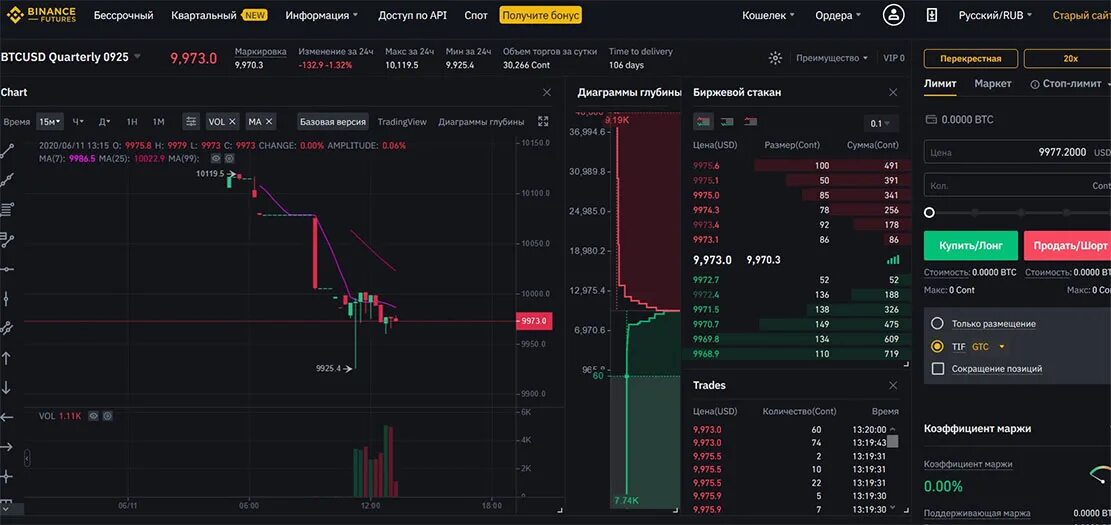Click the Перекрестная margin mode button

click(971, 58)
